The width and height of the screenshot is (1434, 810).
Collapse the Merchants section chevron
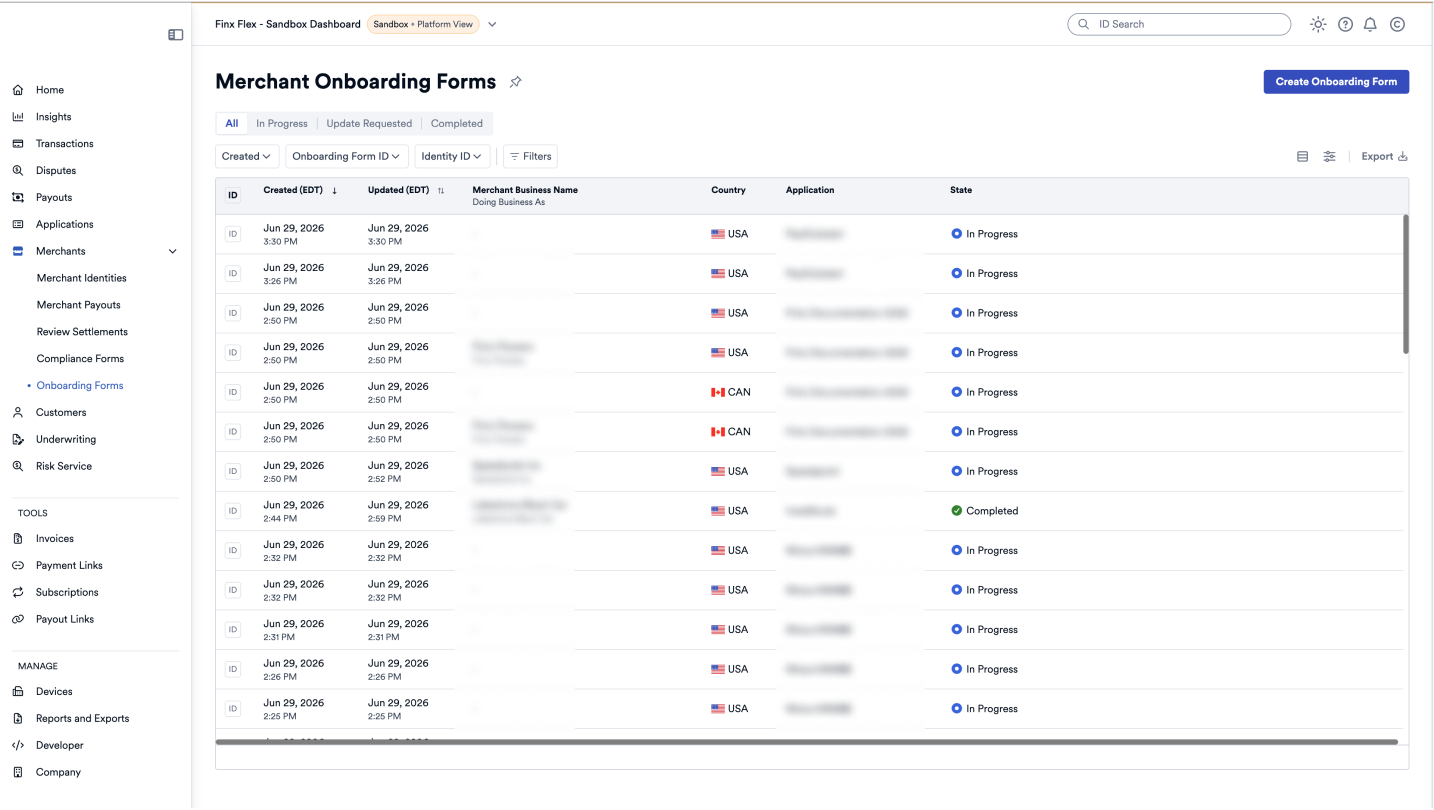coord(172,252)
